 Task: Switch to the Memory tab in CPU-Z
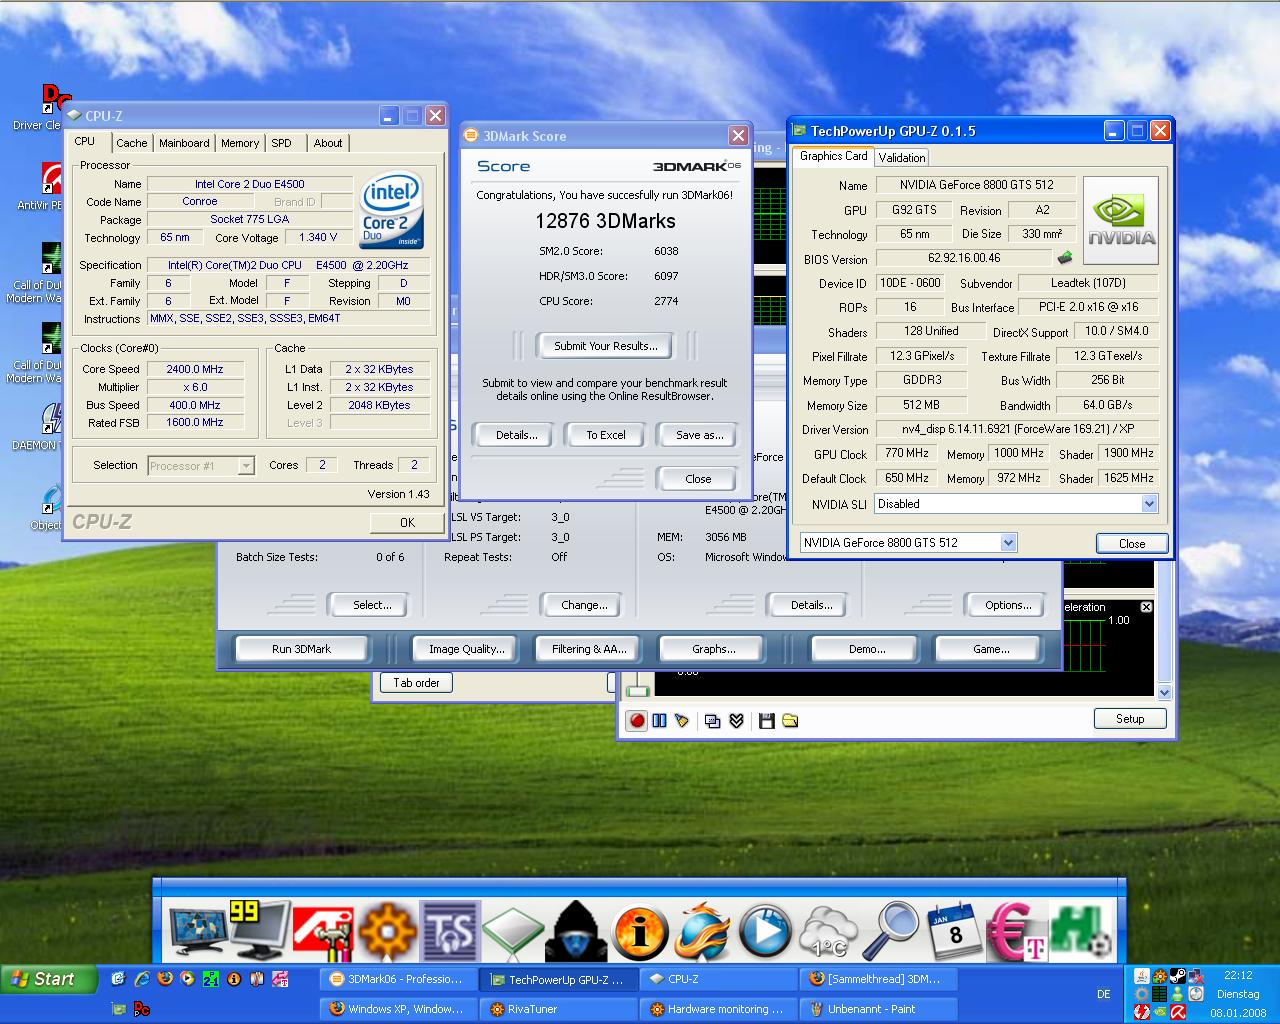(x=240, y=143)
